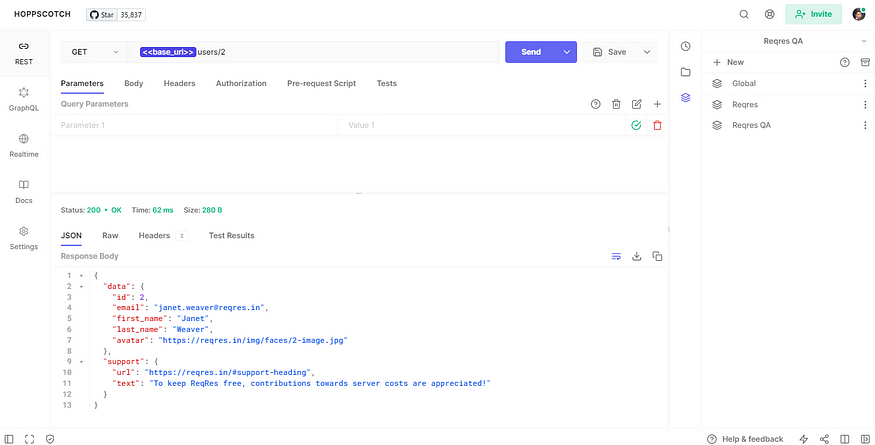Open the response Headers tab
The height and width of the screenshot is (445, 875).
(162, 236)
